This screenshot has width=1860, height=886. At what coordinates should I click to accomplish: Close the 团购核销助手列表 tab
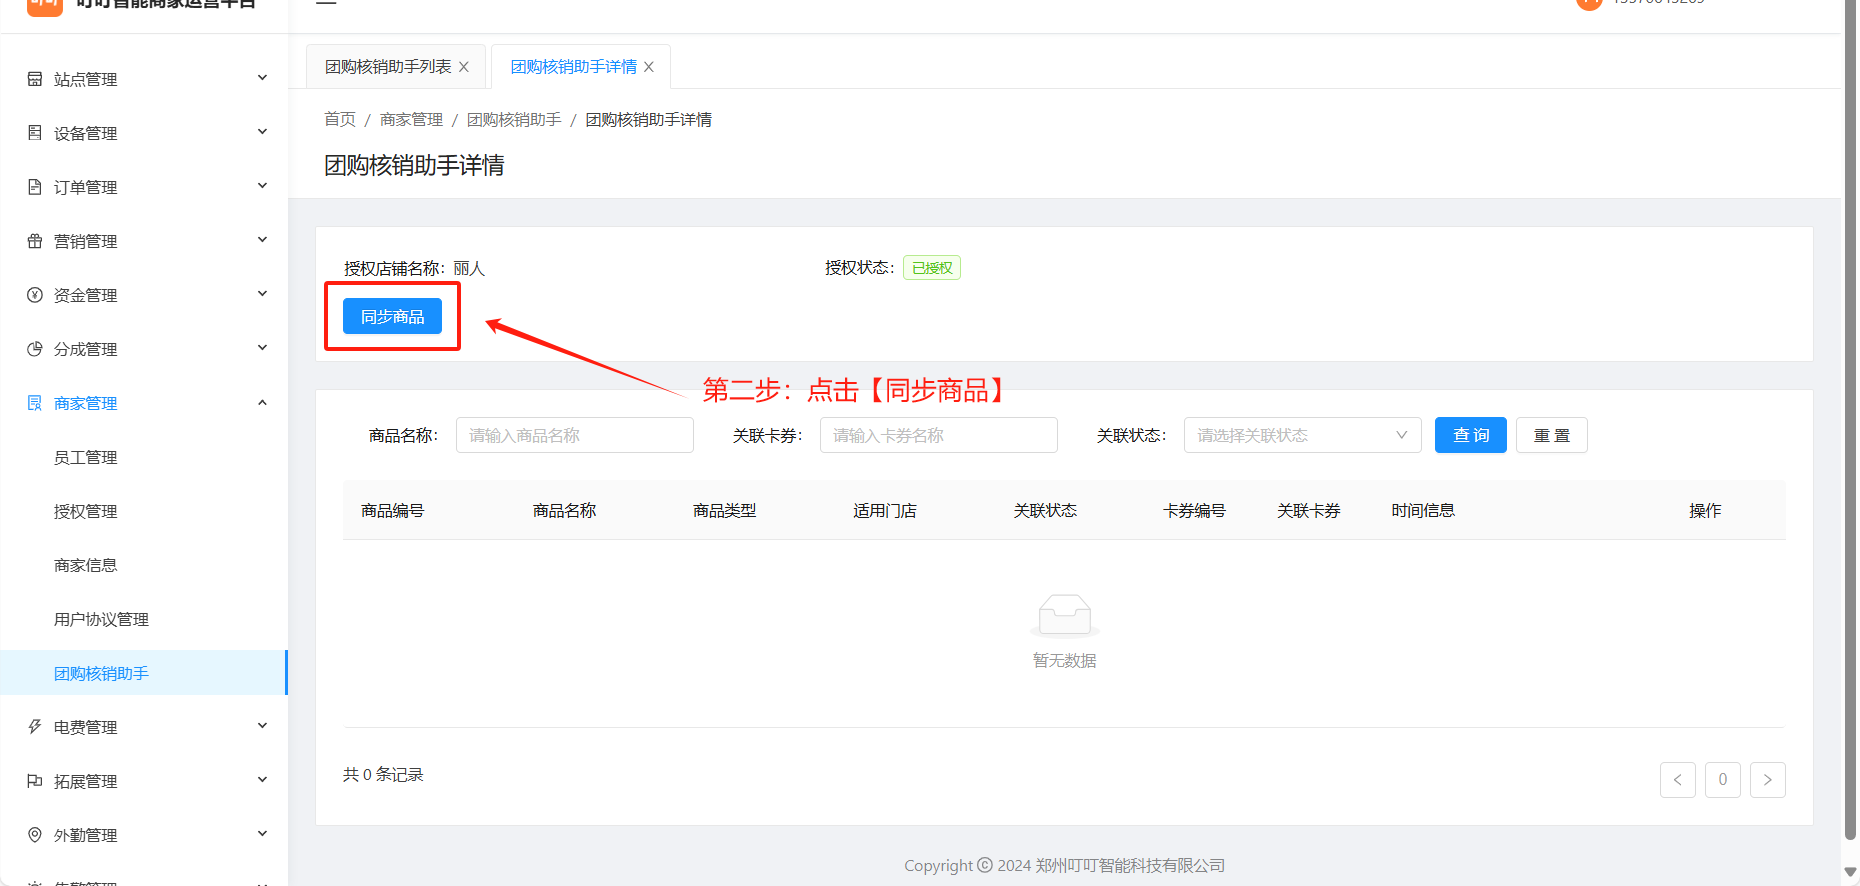click(x=464, y=67)
